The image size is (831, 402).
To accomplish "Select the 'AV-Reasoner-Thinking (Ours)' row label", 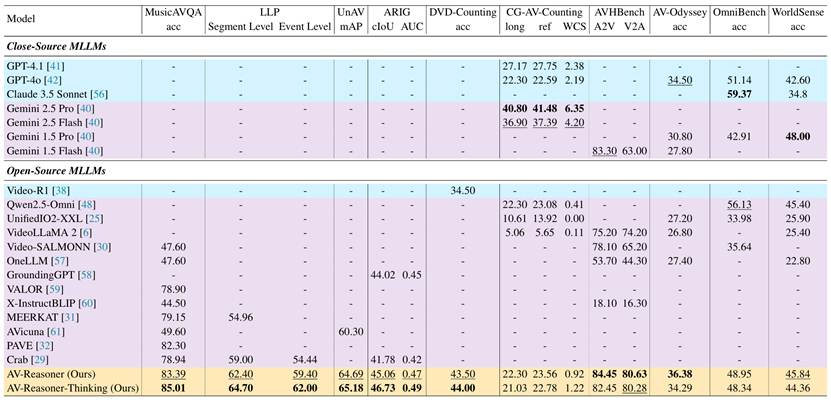I will click(x=73, y=389).
